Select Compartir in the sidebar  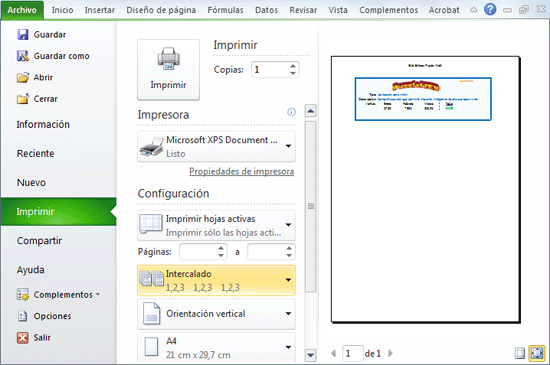59,241
